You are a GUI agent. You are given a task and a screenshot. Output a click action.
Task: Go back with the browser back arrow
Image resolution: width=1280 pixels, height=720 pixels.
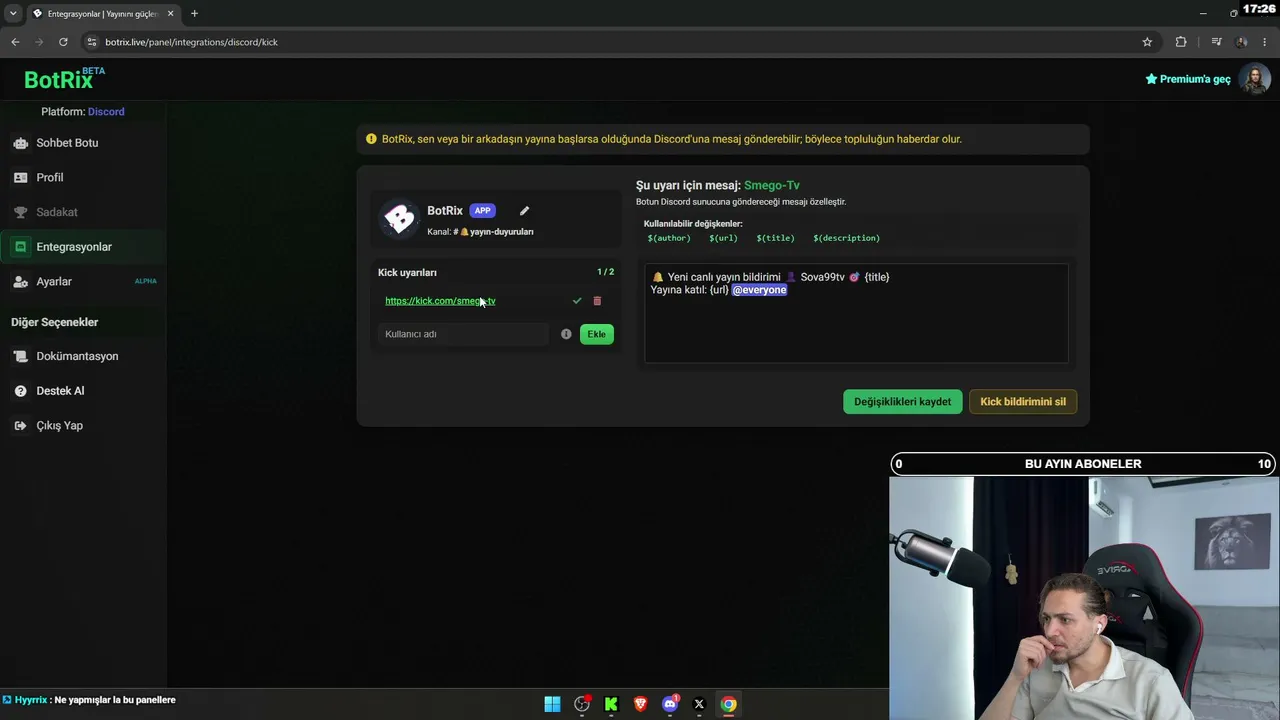pos(15,42)
